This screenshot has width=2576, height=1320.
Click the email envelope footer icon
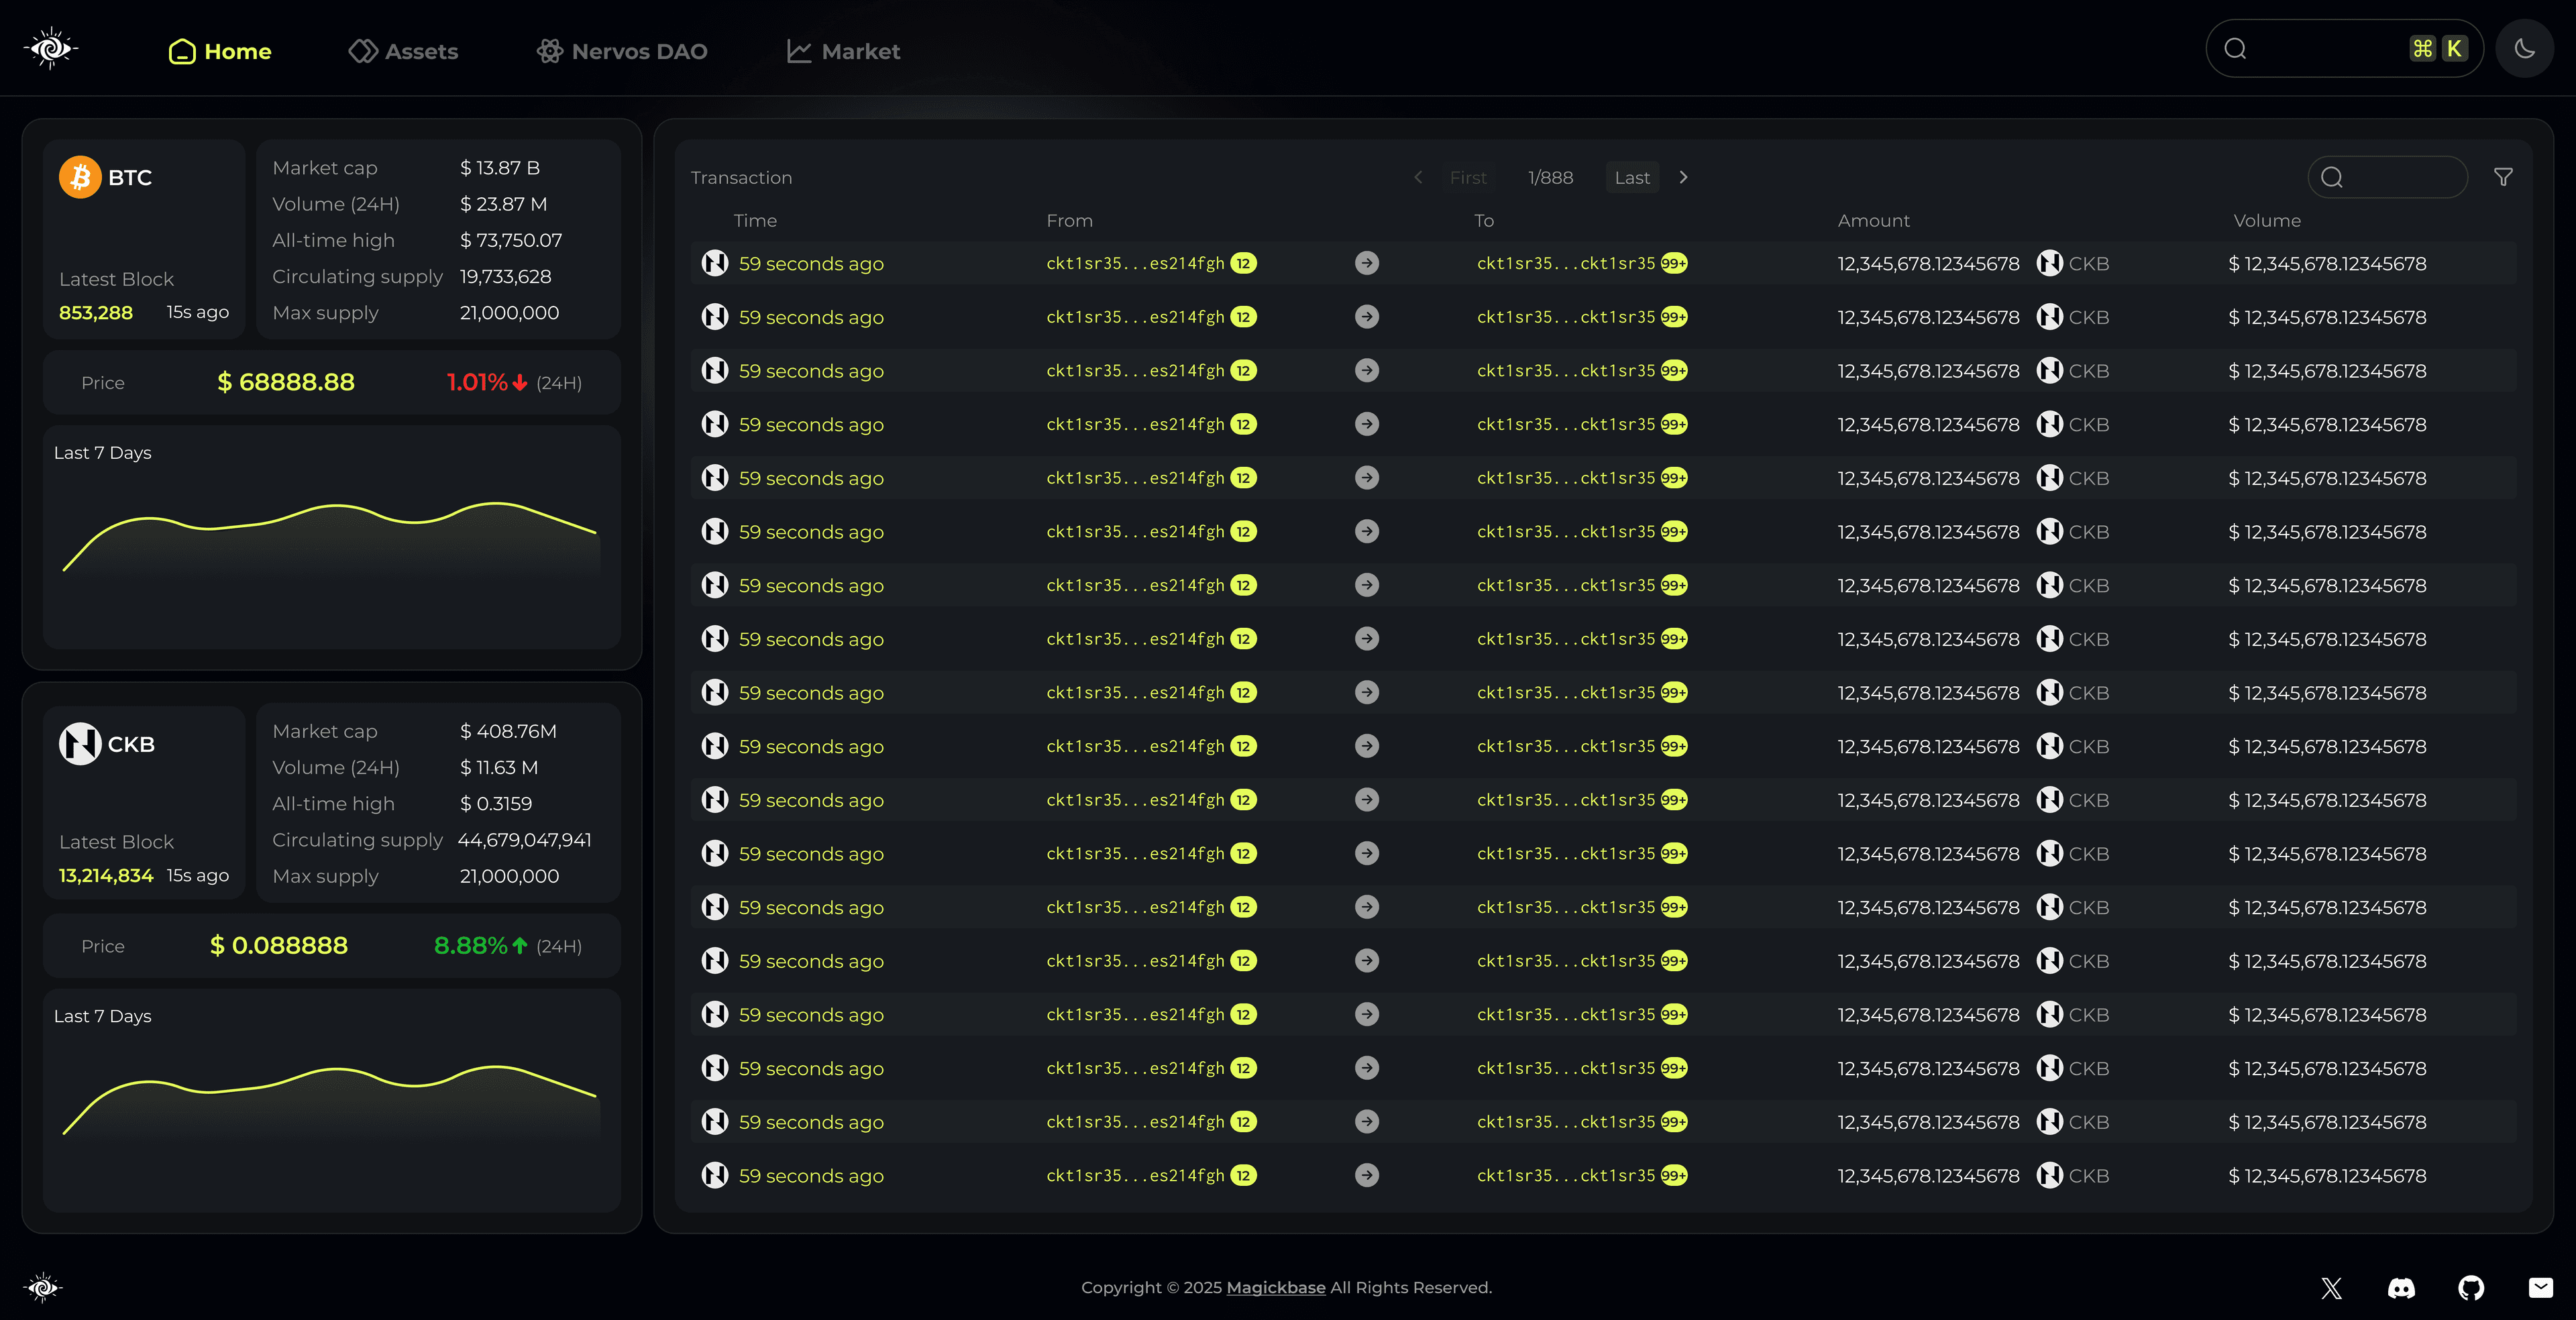coord(2541,1288)
